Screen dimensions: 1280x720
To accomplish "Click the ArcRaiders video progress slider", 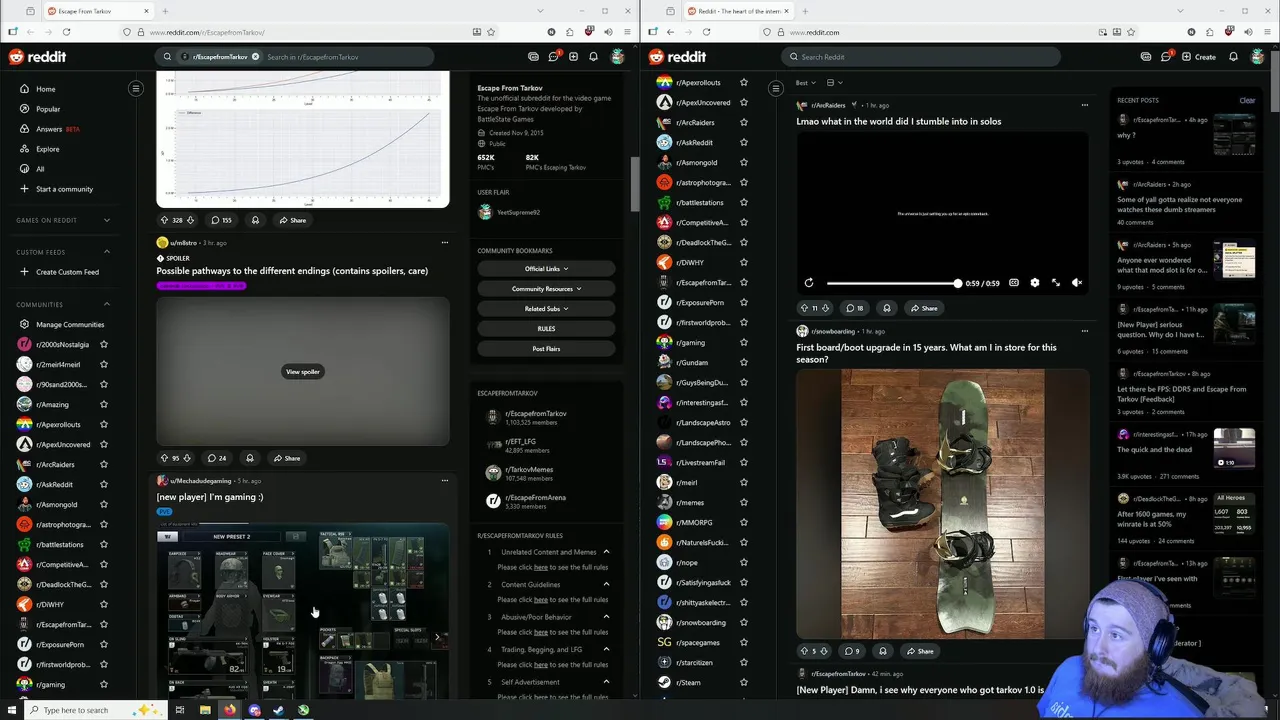I will [893, 283].
